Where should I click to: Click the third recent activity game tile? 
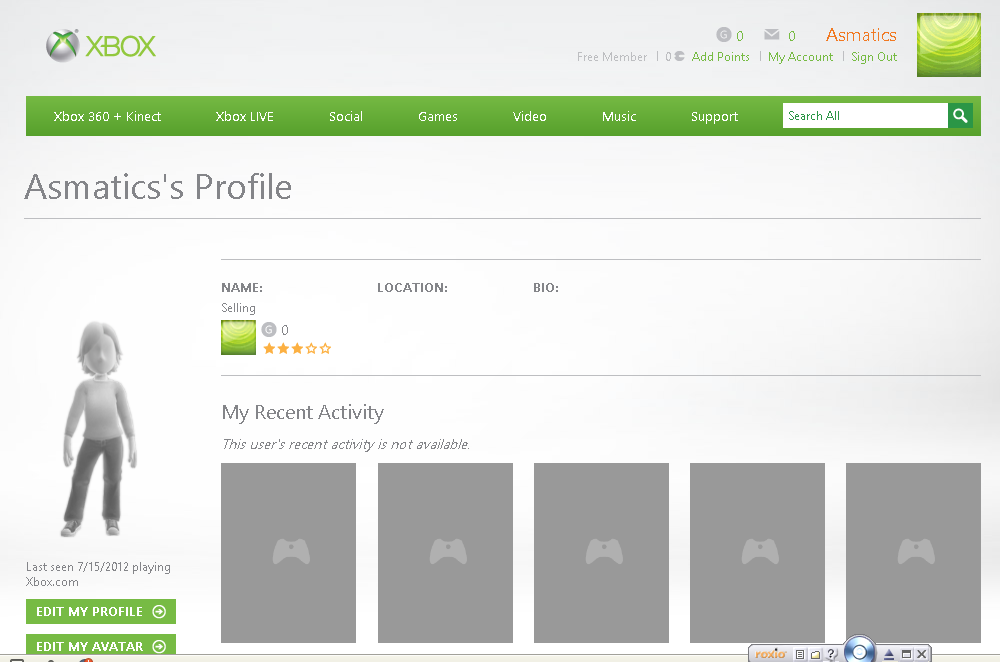[601, 552]
